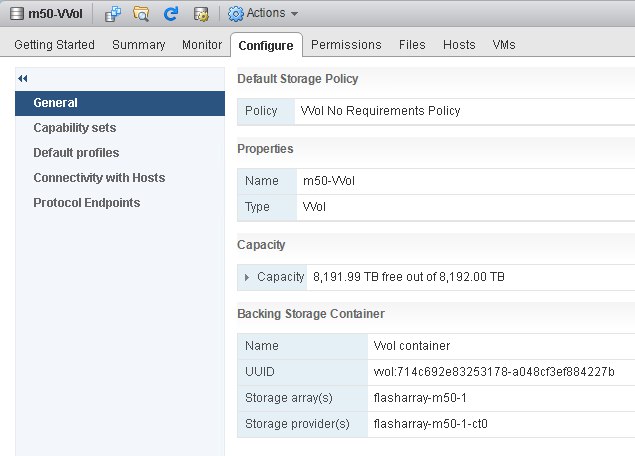Expand the Capacity details row

[247, 277]
